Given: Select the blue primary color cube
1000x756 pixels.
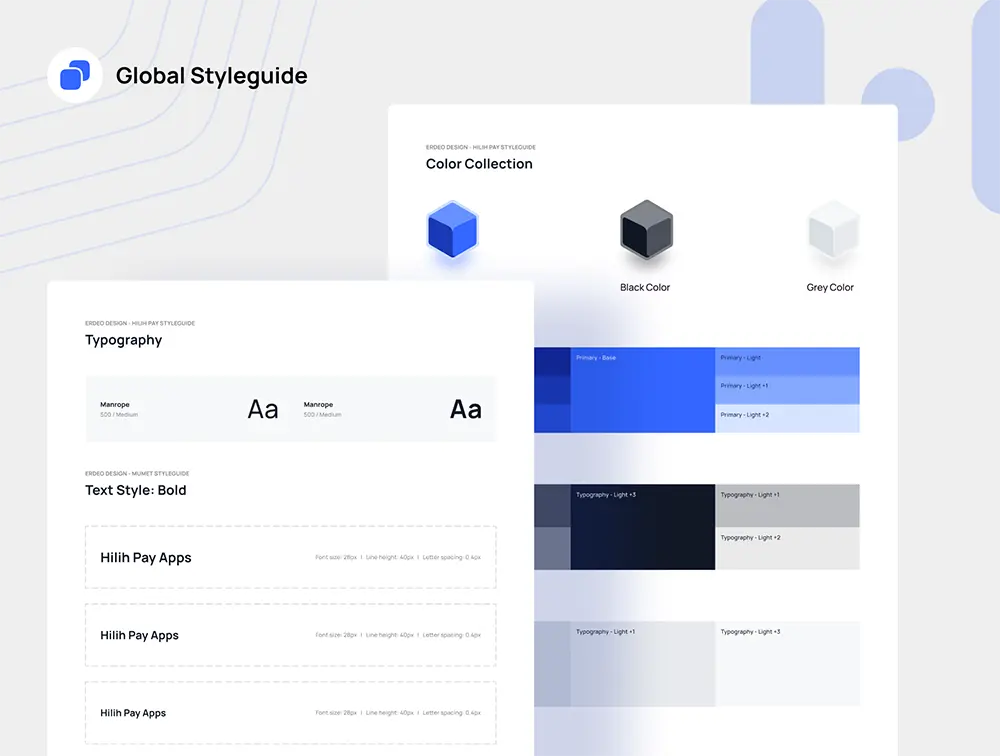Looking at the screenshot, I should point(452,231).
